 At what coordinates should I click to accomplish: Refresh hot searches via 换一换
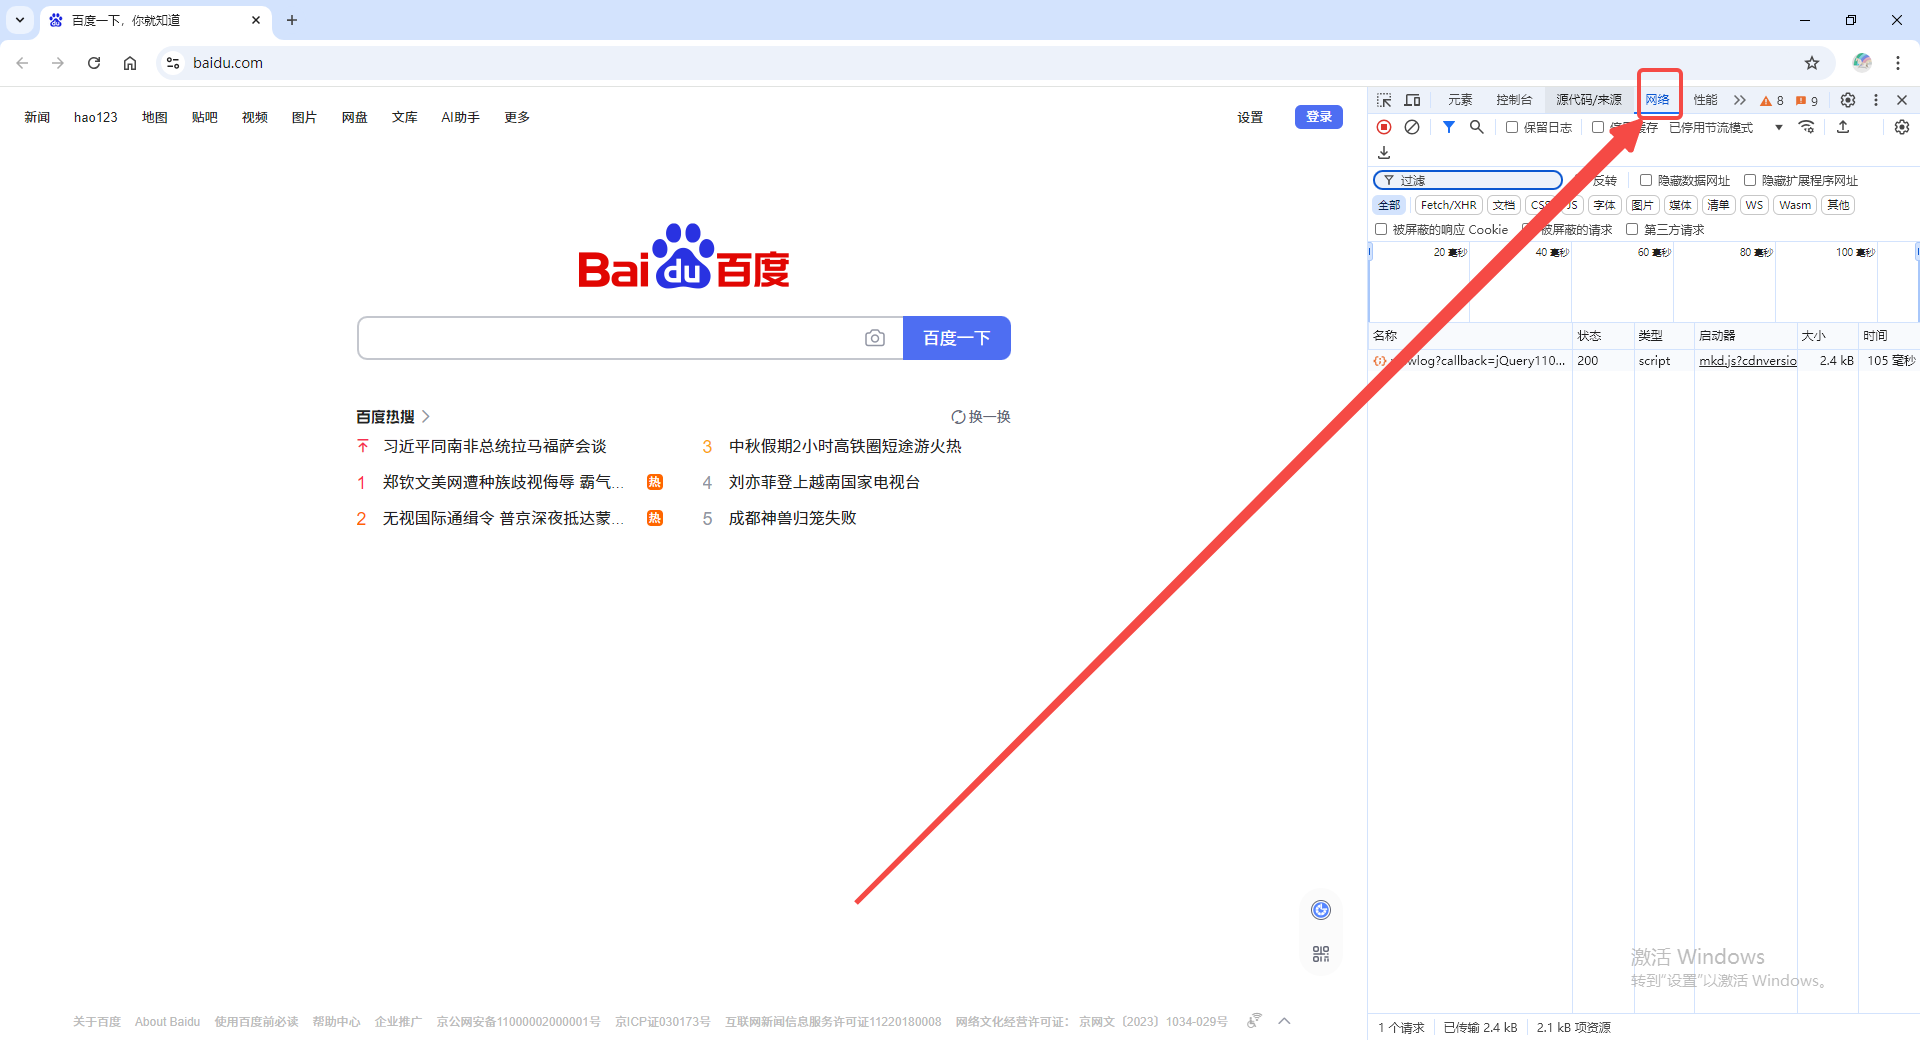pyautogui.click(x=981, y=417)
